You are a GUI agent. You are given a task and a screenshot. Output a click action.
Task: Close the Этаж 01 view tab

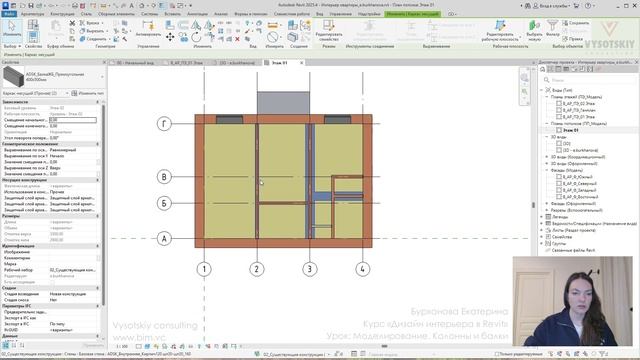[302, 63]
